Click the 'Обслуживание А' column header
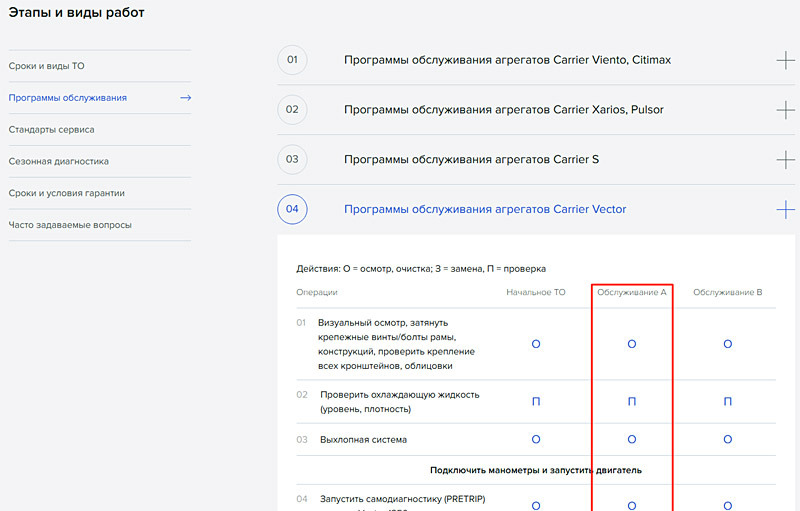 (632, 292)
